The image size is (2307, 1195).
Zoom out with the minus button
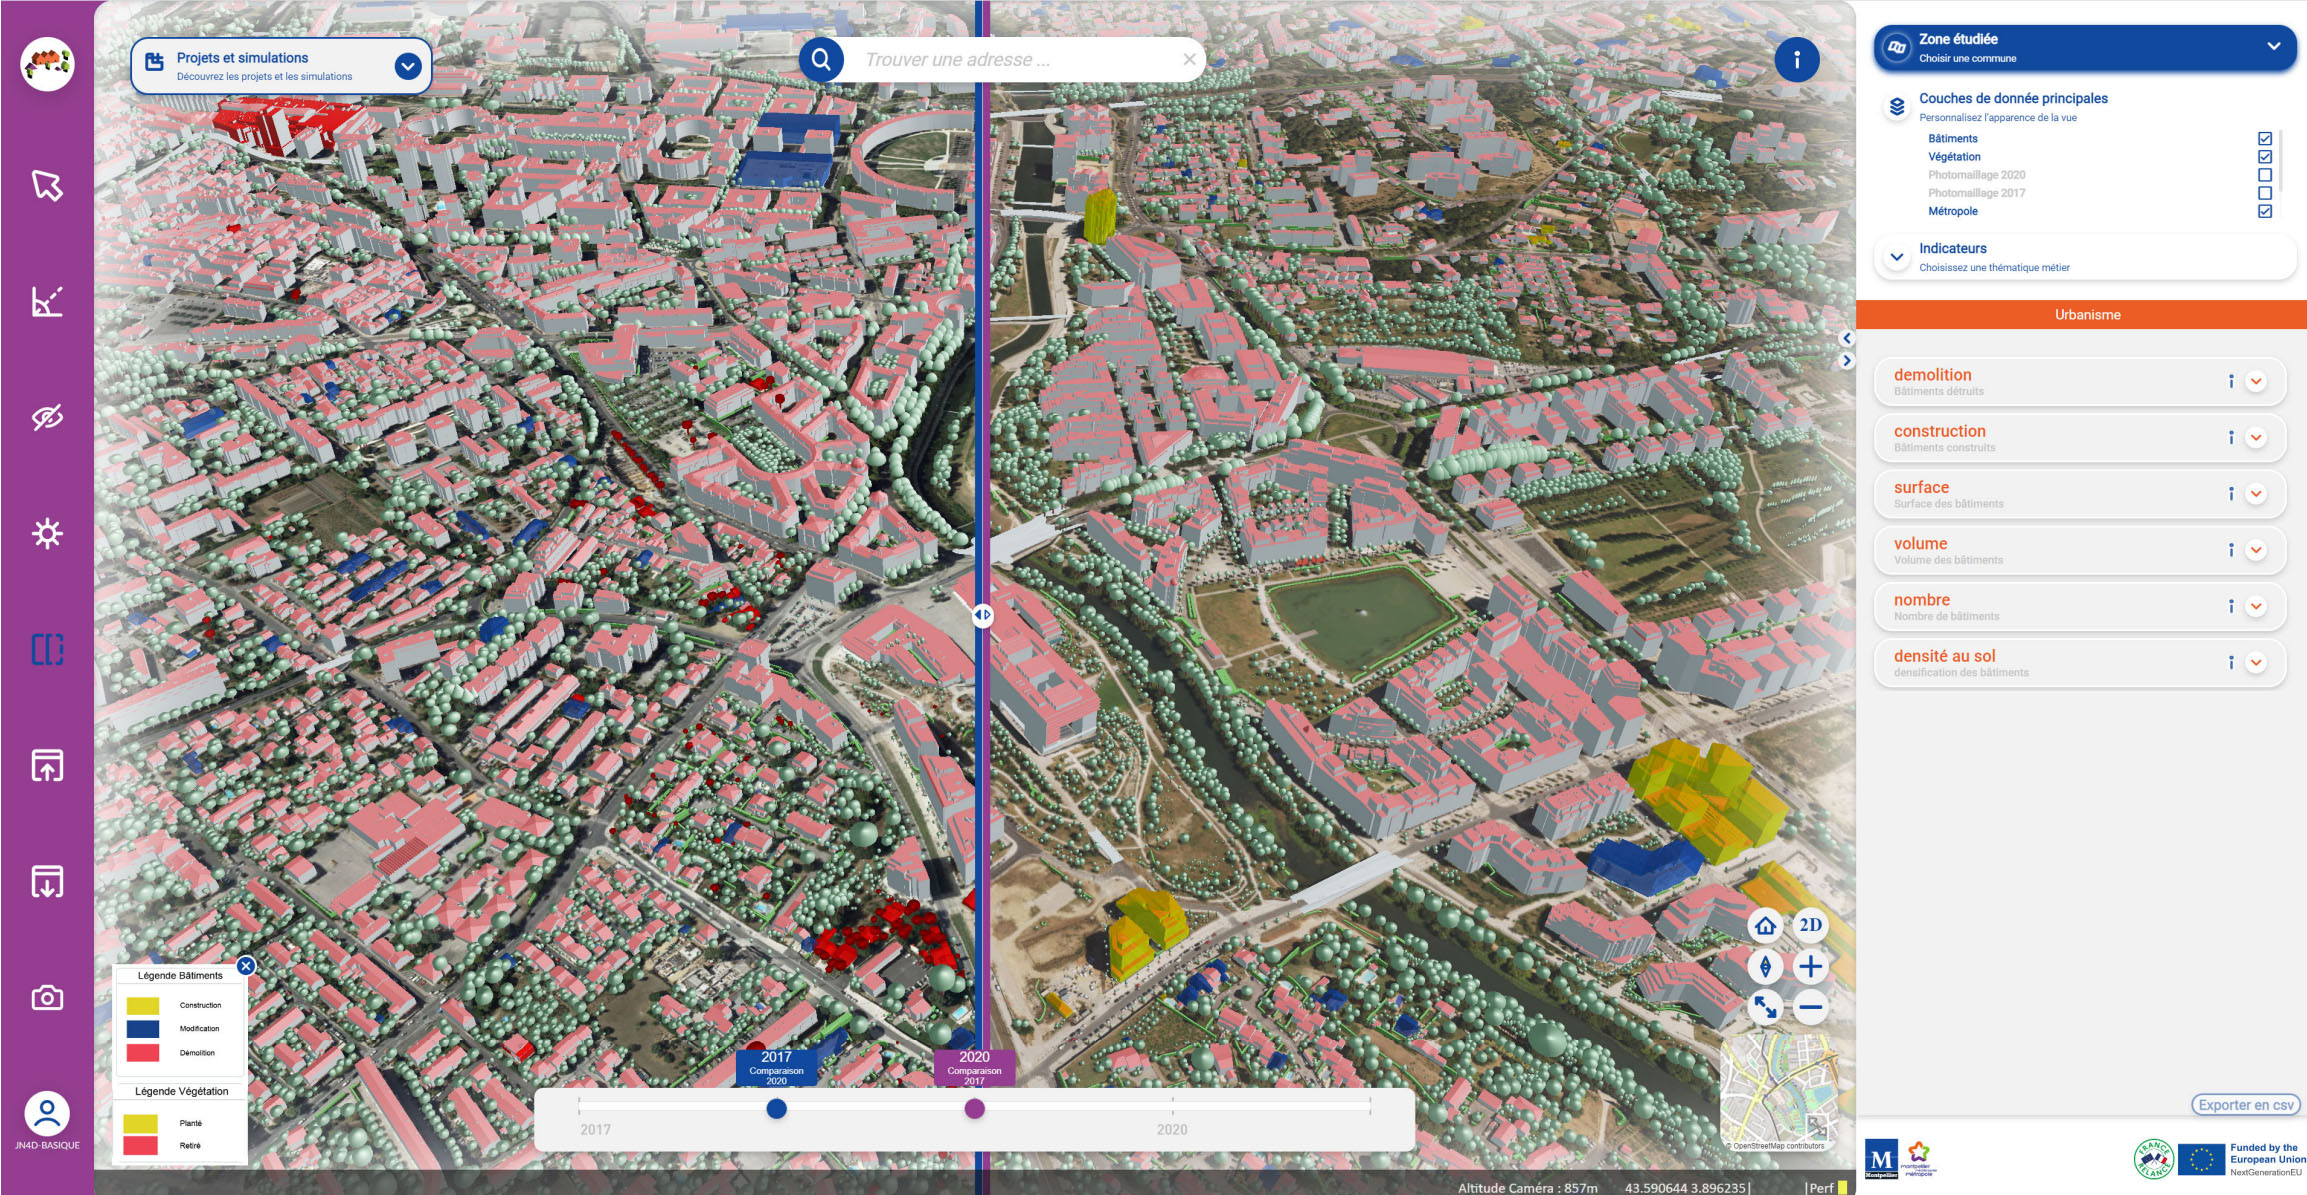1810,1007
